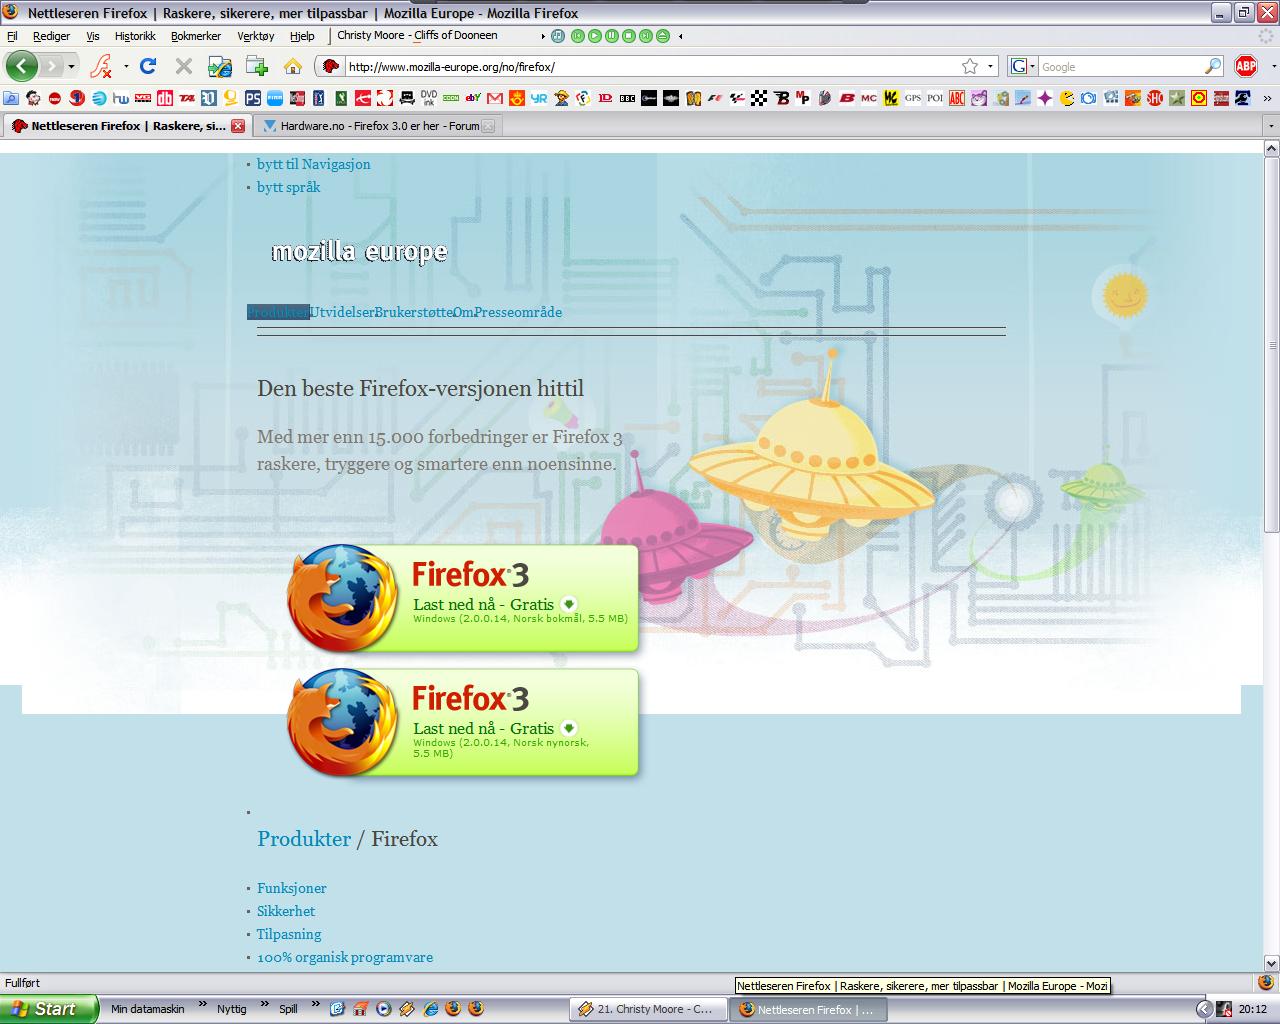1280x1024 pixels.
Task: Open the Historikk menu
Action: 135,36
